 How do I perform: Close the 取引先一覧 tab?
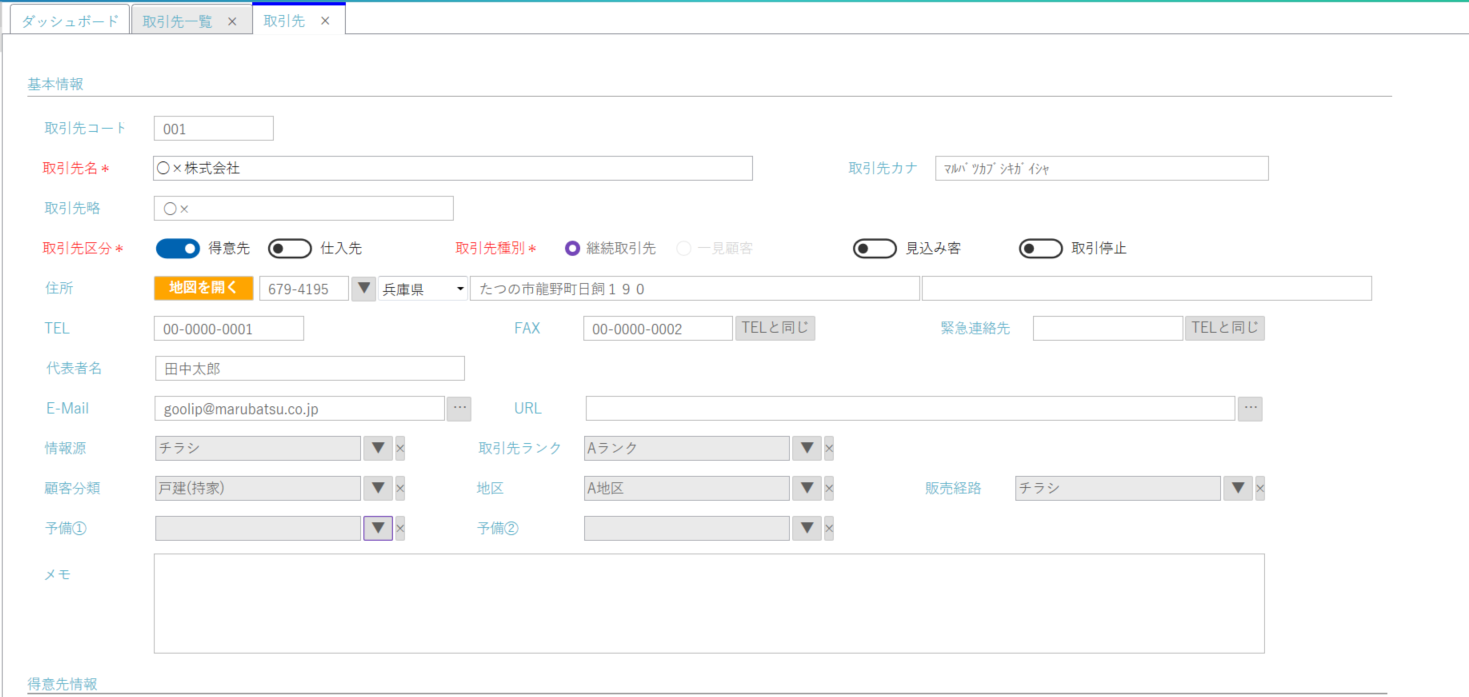click(x=232, y=21)
